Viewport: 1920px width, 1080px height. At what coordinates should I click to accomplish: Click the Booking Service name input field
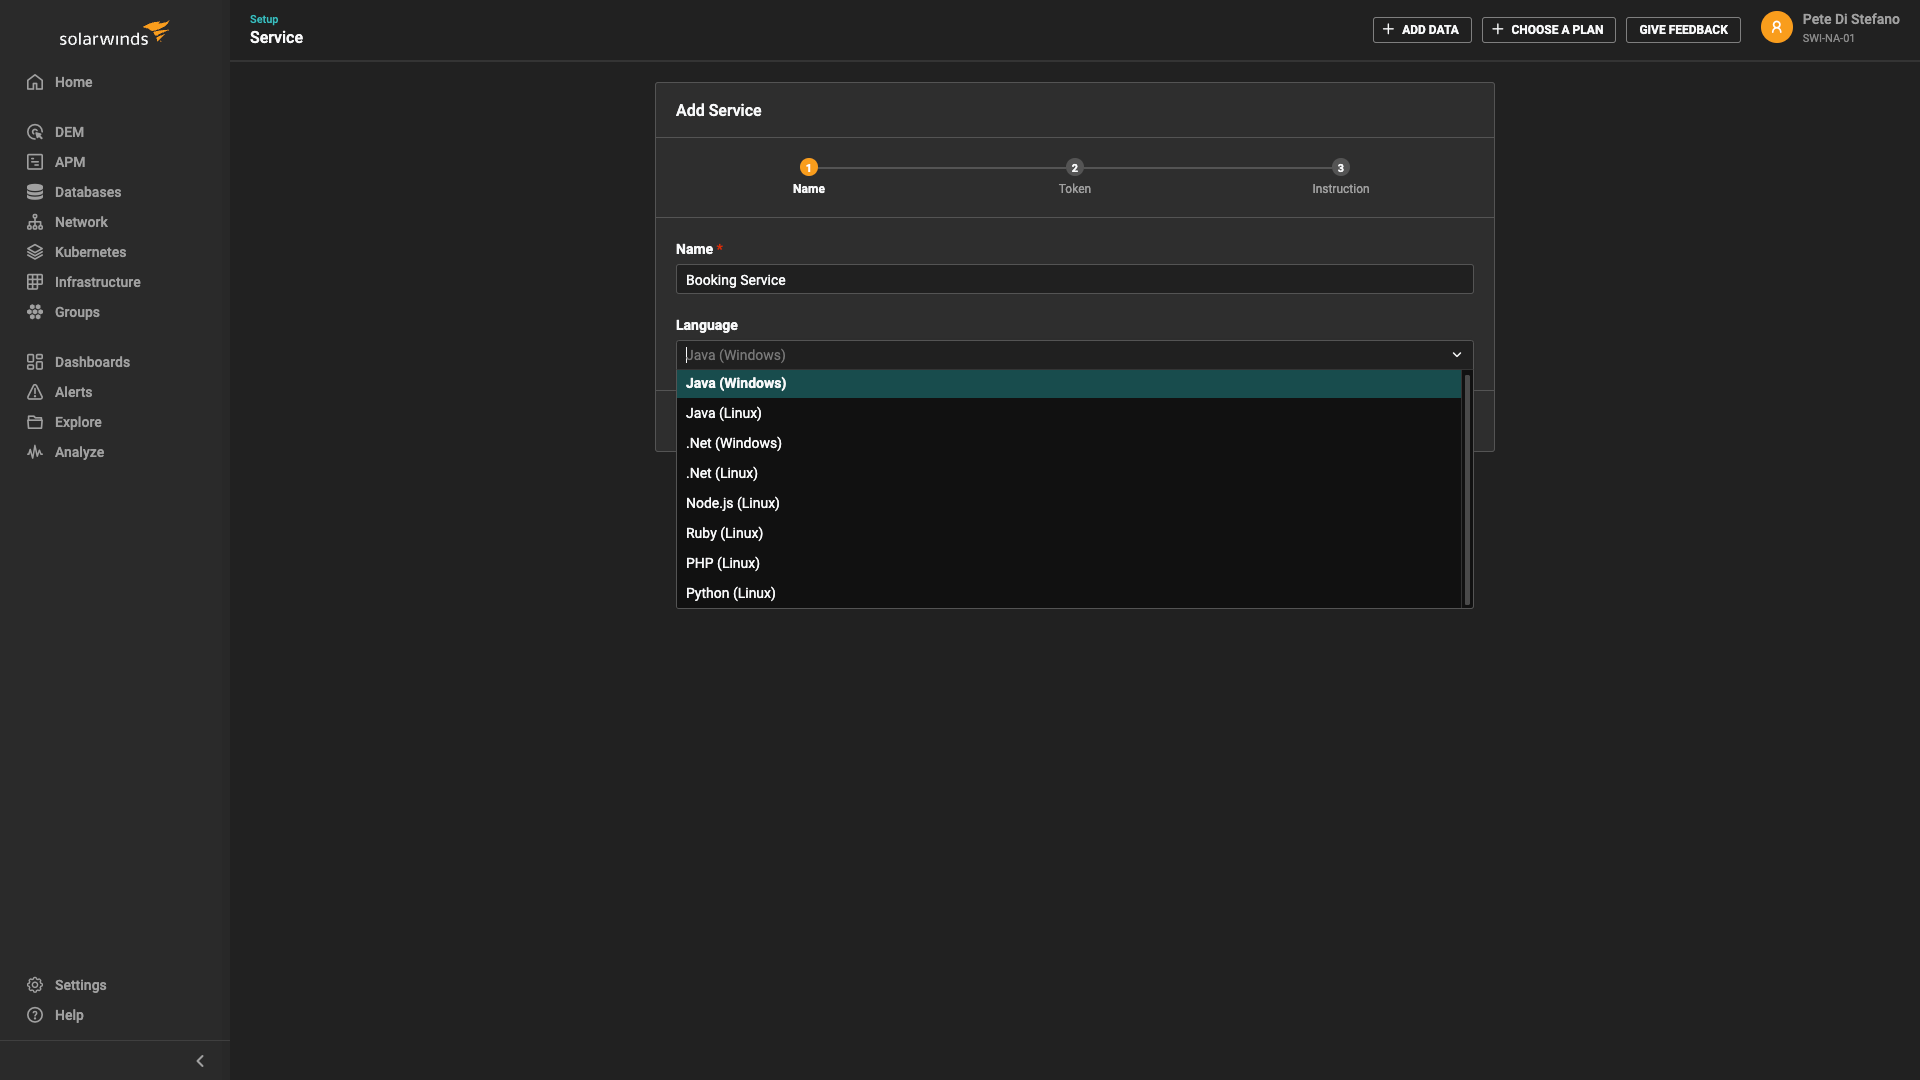tap(1073, 279)
